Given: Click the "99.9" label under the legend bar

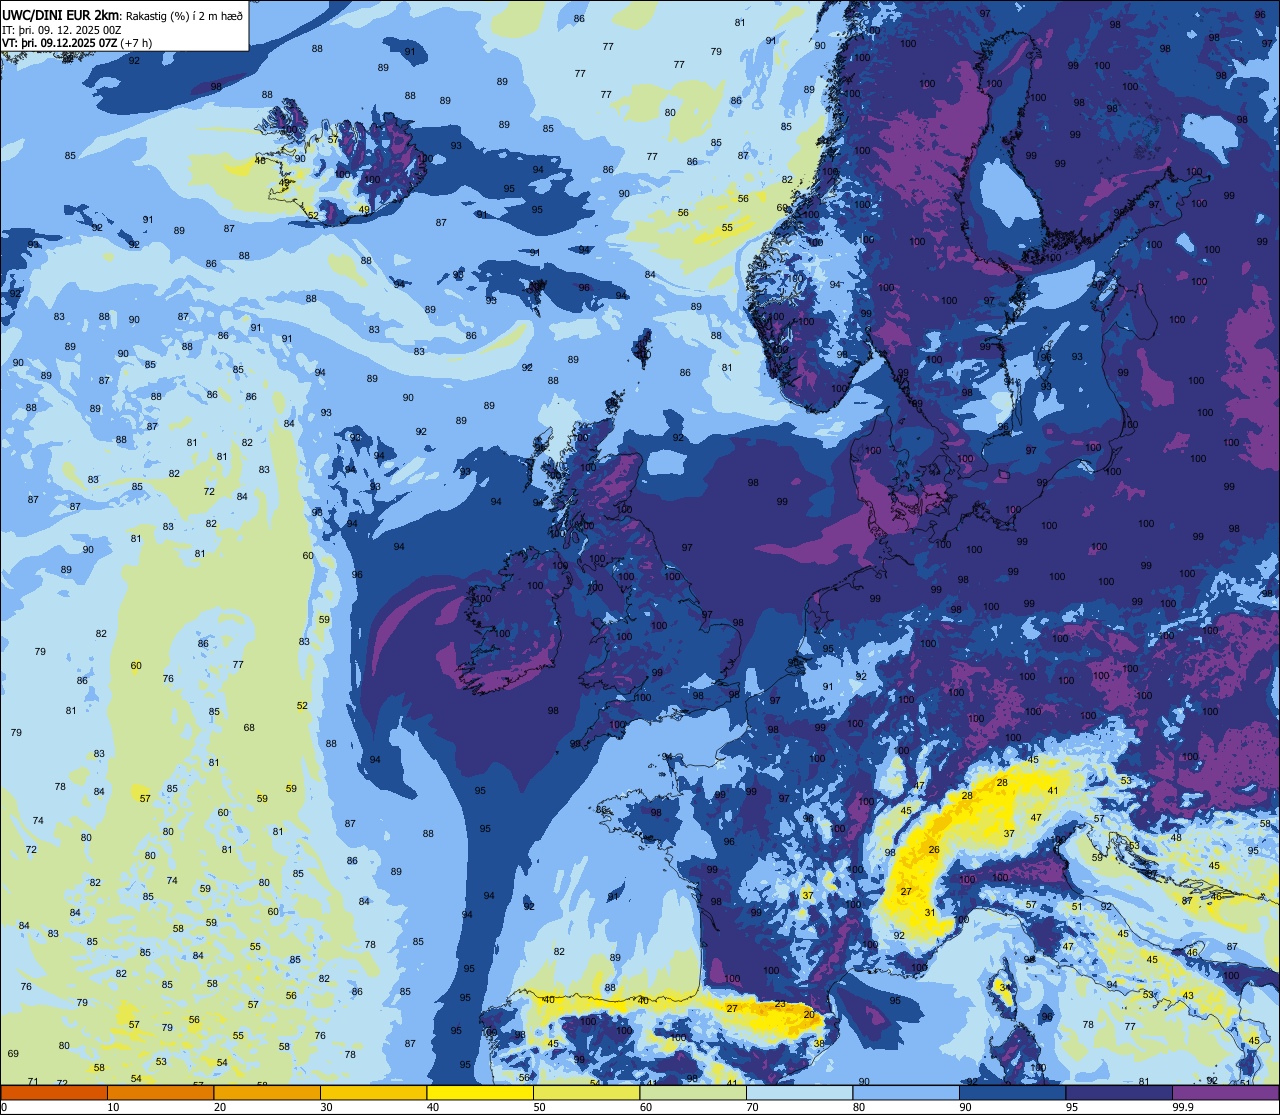Looking at the screenshot, I should (x=1183, y=1107).
